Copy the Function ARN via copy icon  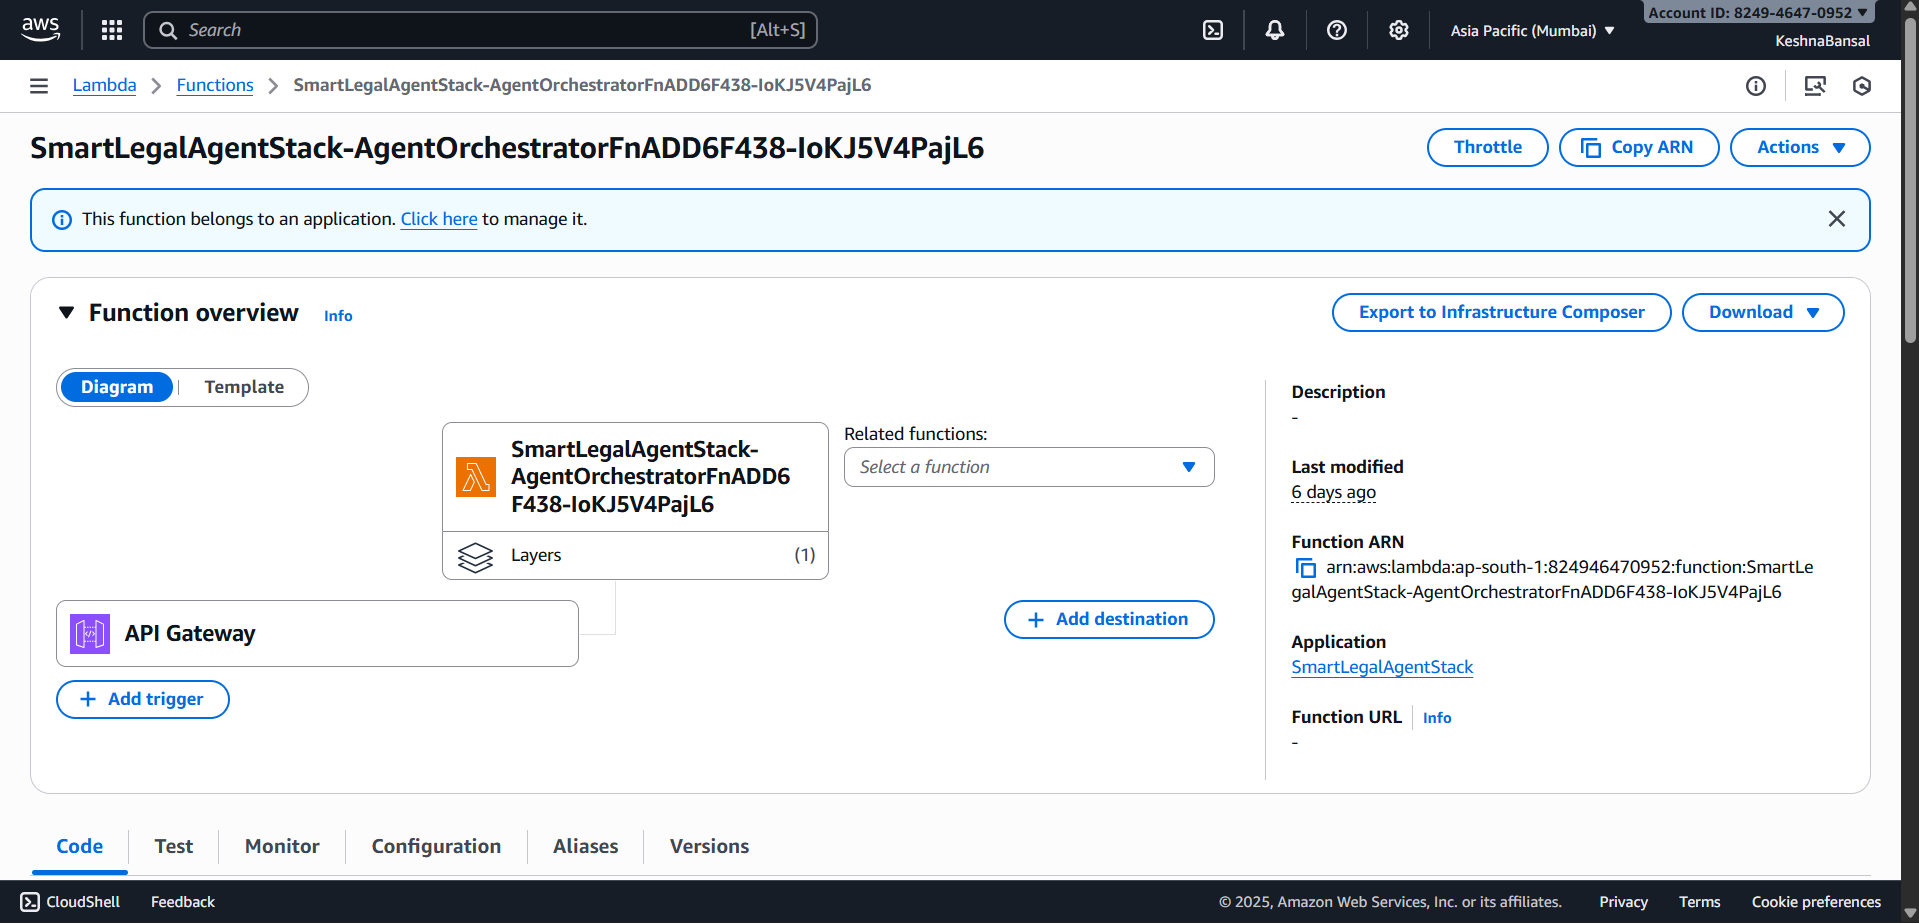pos(1306,568)
